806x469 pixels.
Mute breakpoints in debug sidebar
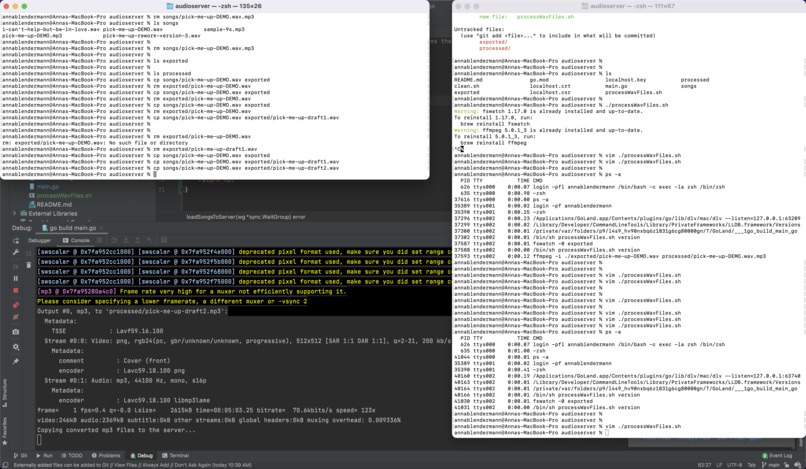16,317
